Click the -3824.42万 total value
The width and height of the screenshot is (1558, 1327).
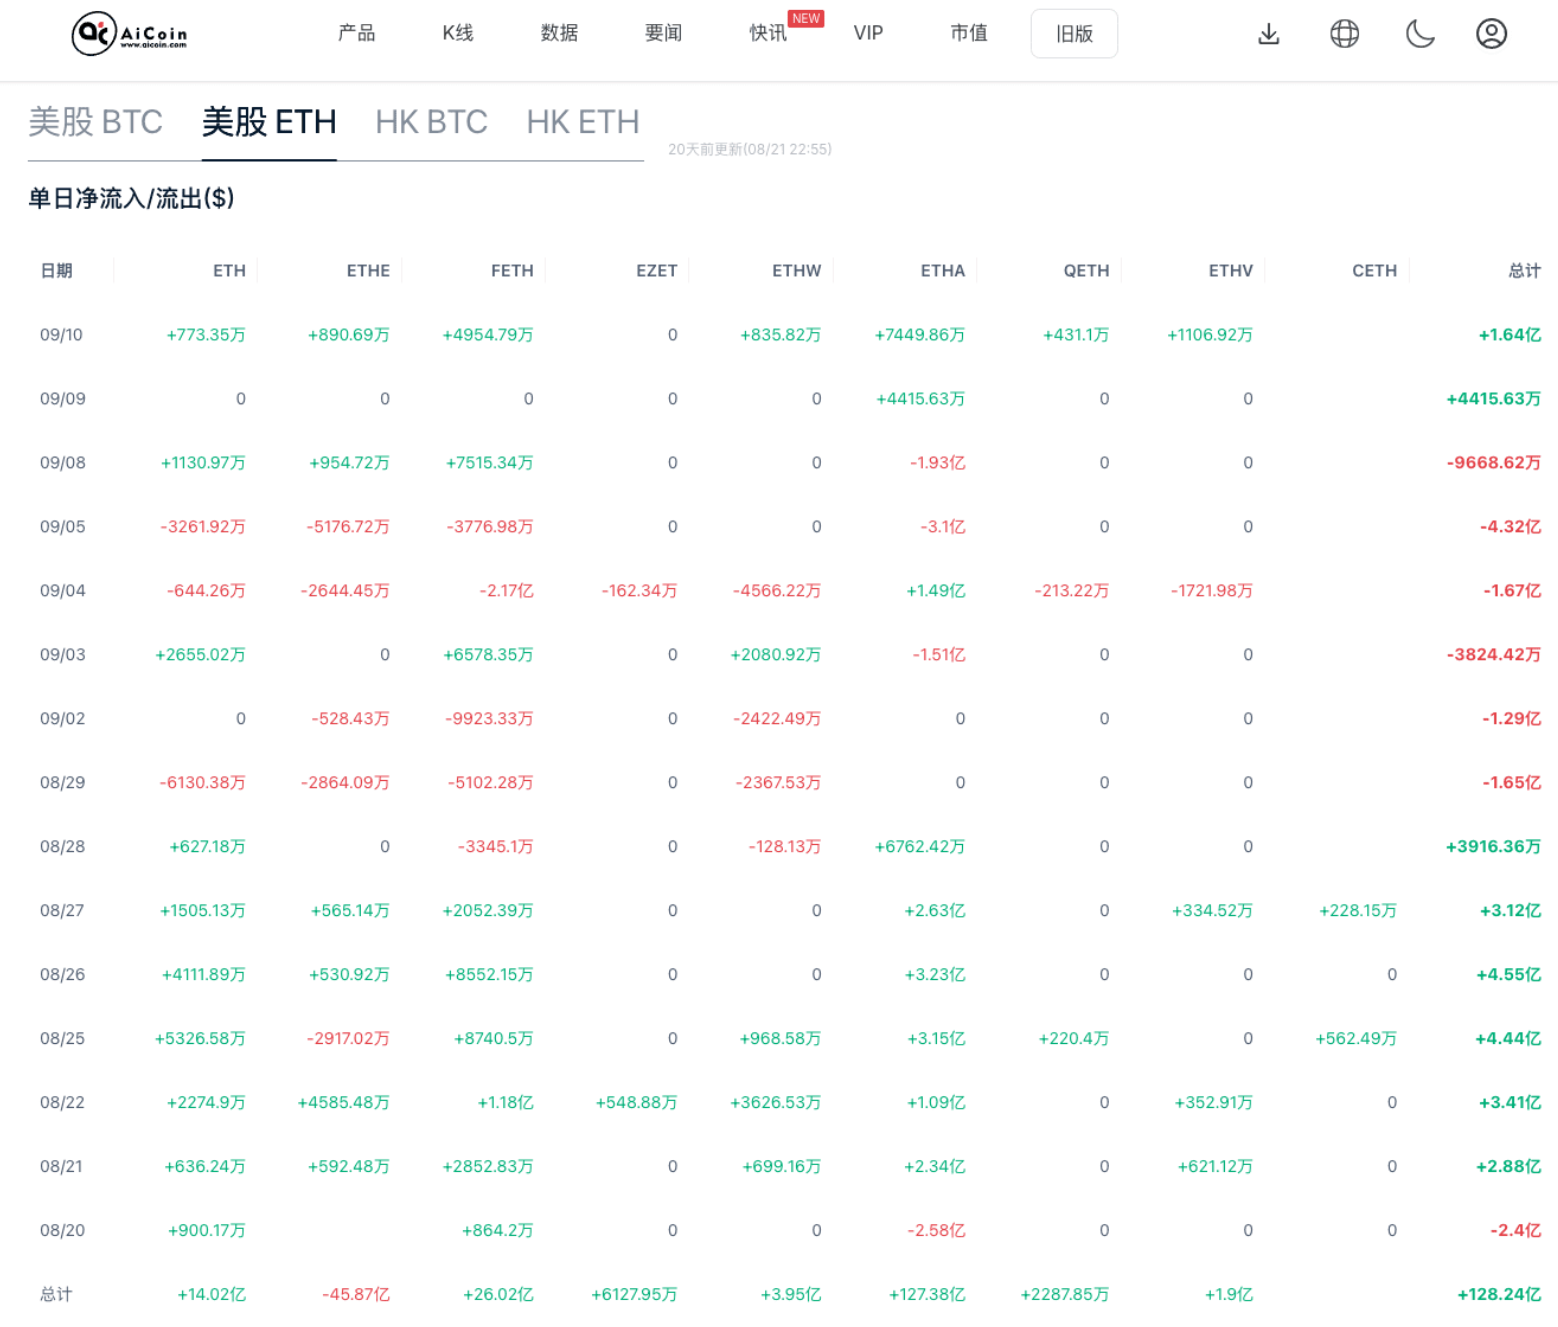pyautogui.click(x=1493, y=655)
